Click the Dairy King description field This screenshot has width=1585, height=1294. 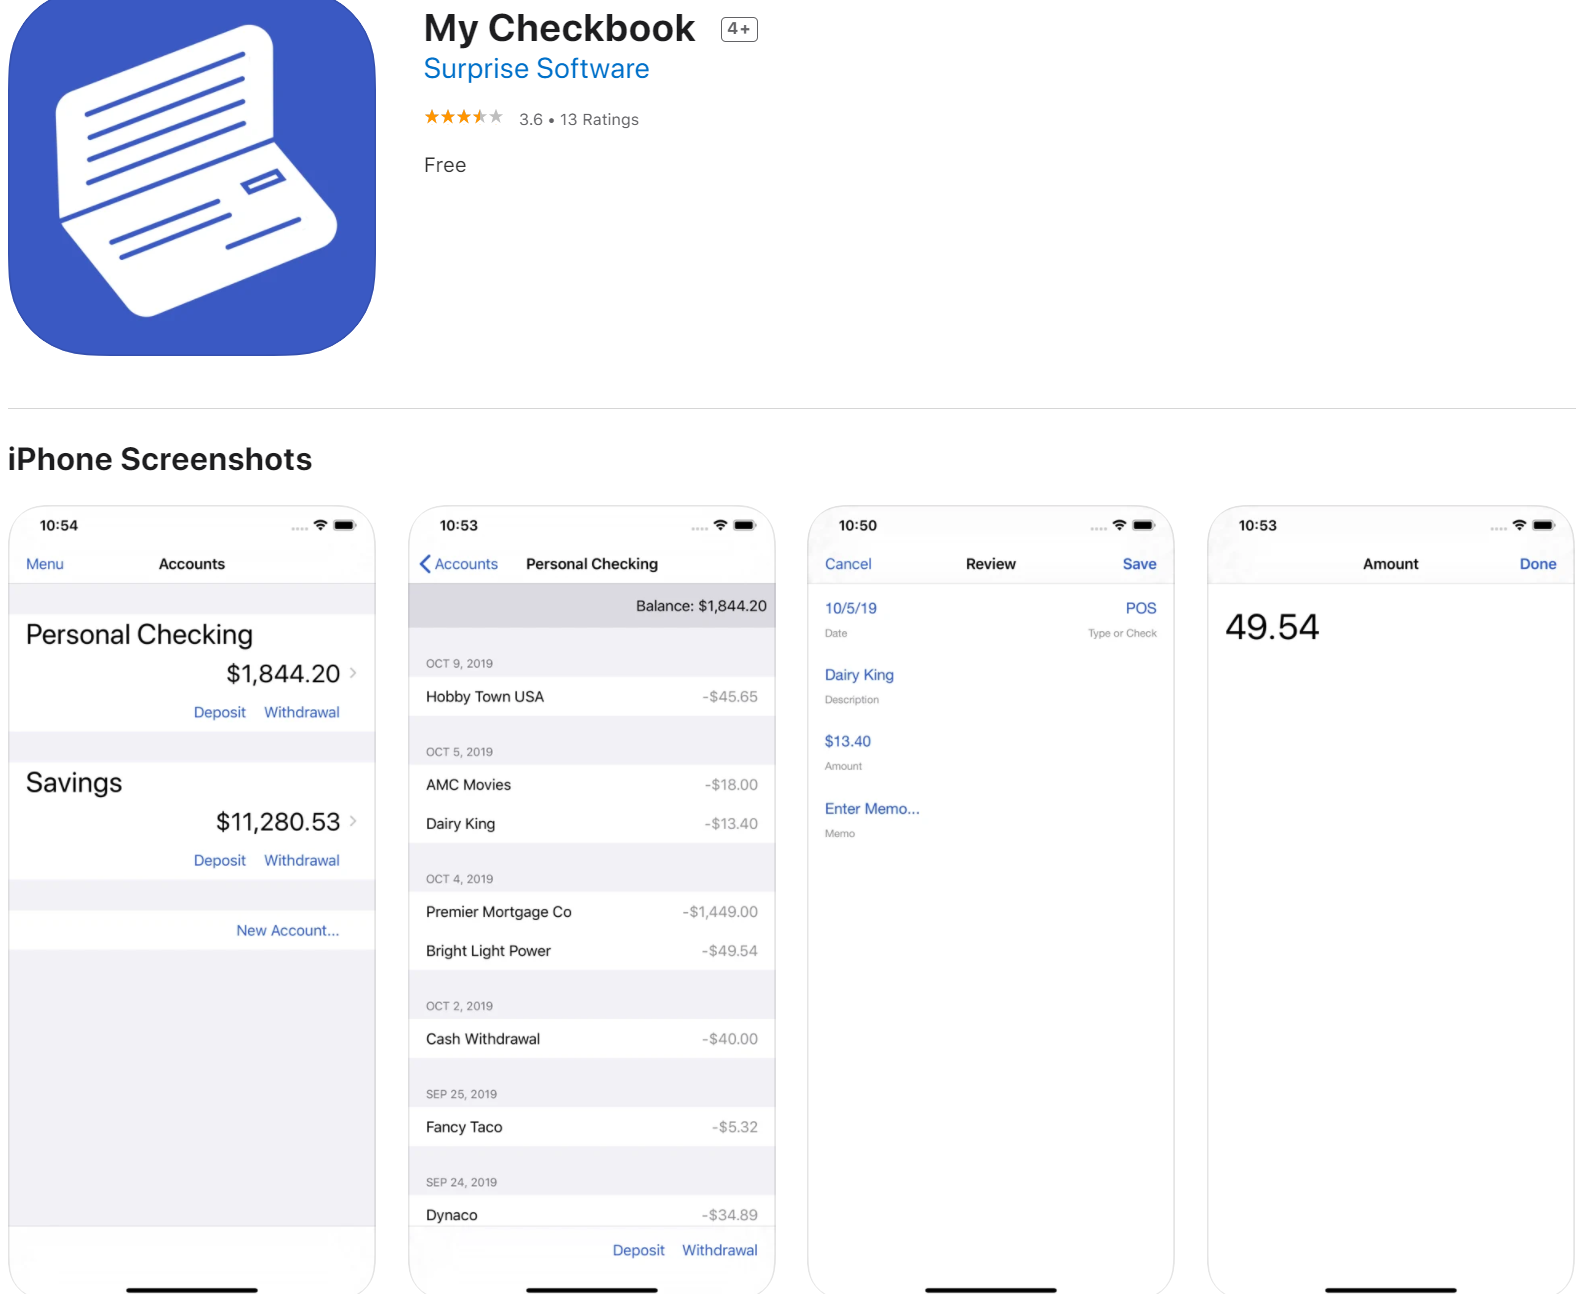pyautogui.click(x=859, y=675)
